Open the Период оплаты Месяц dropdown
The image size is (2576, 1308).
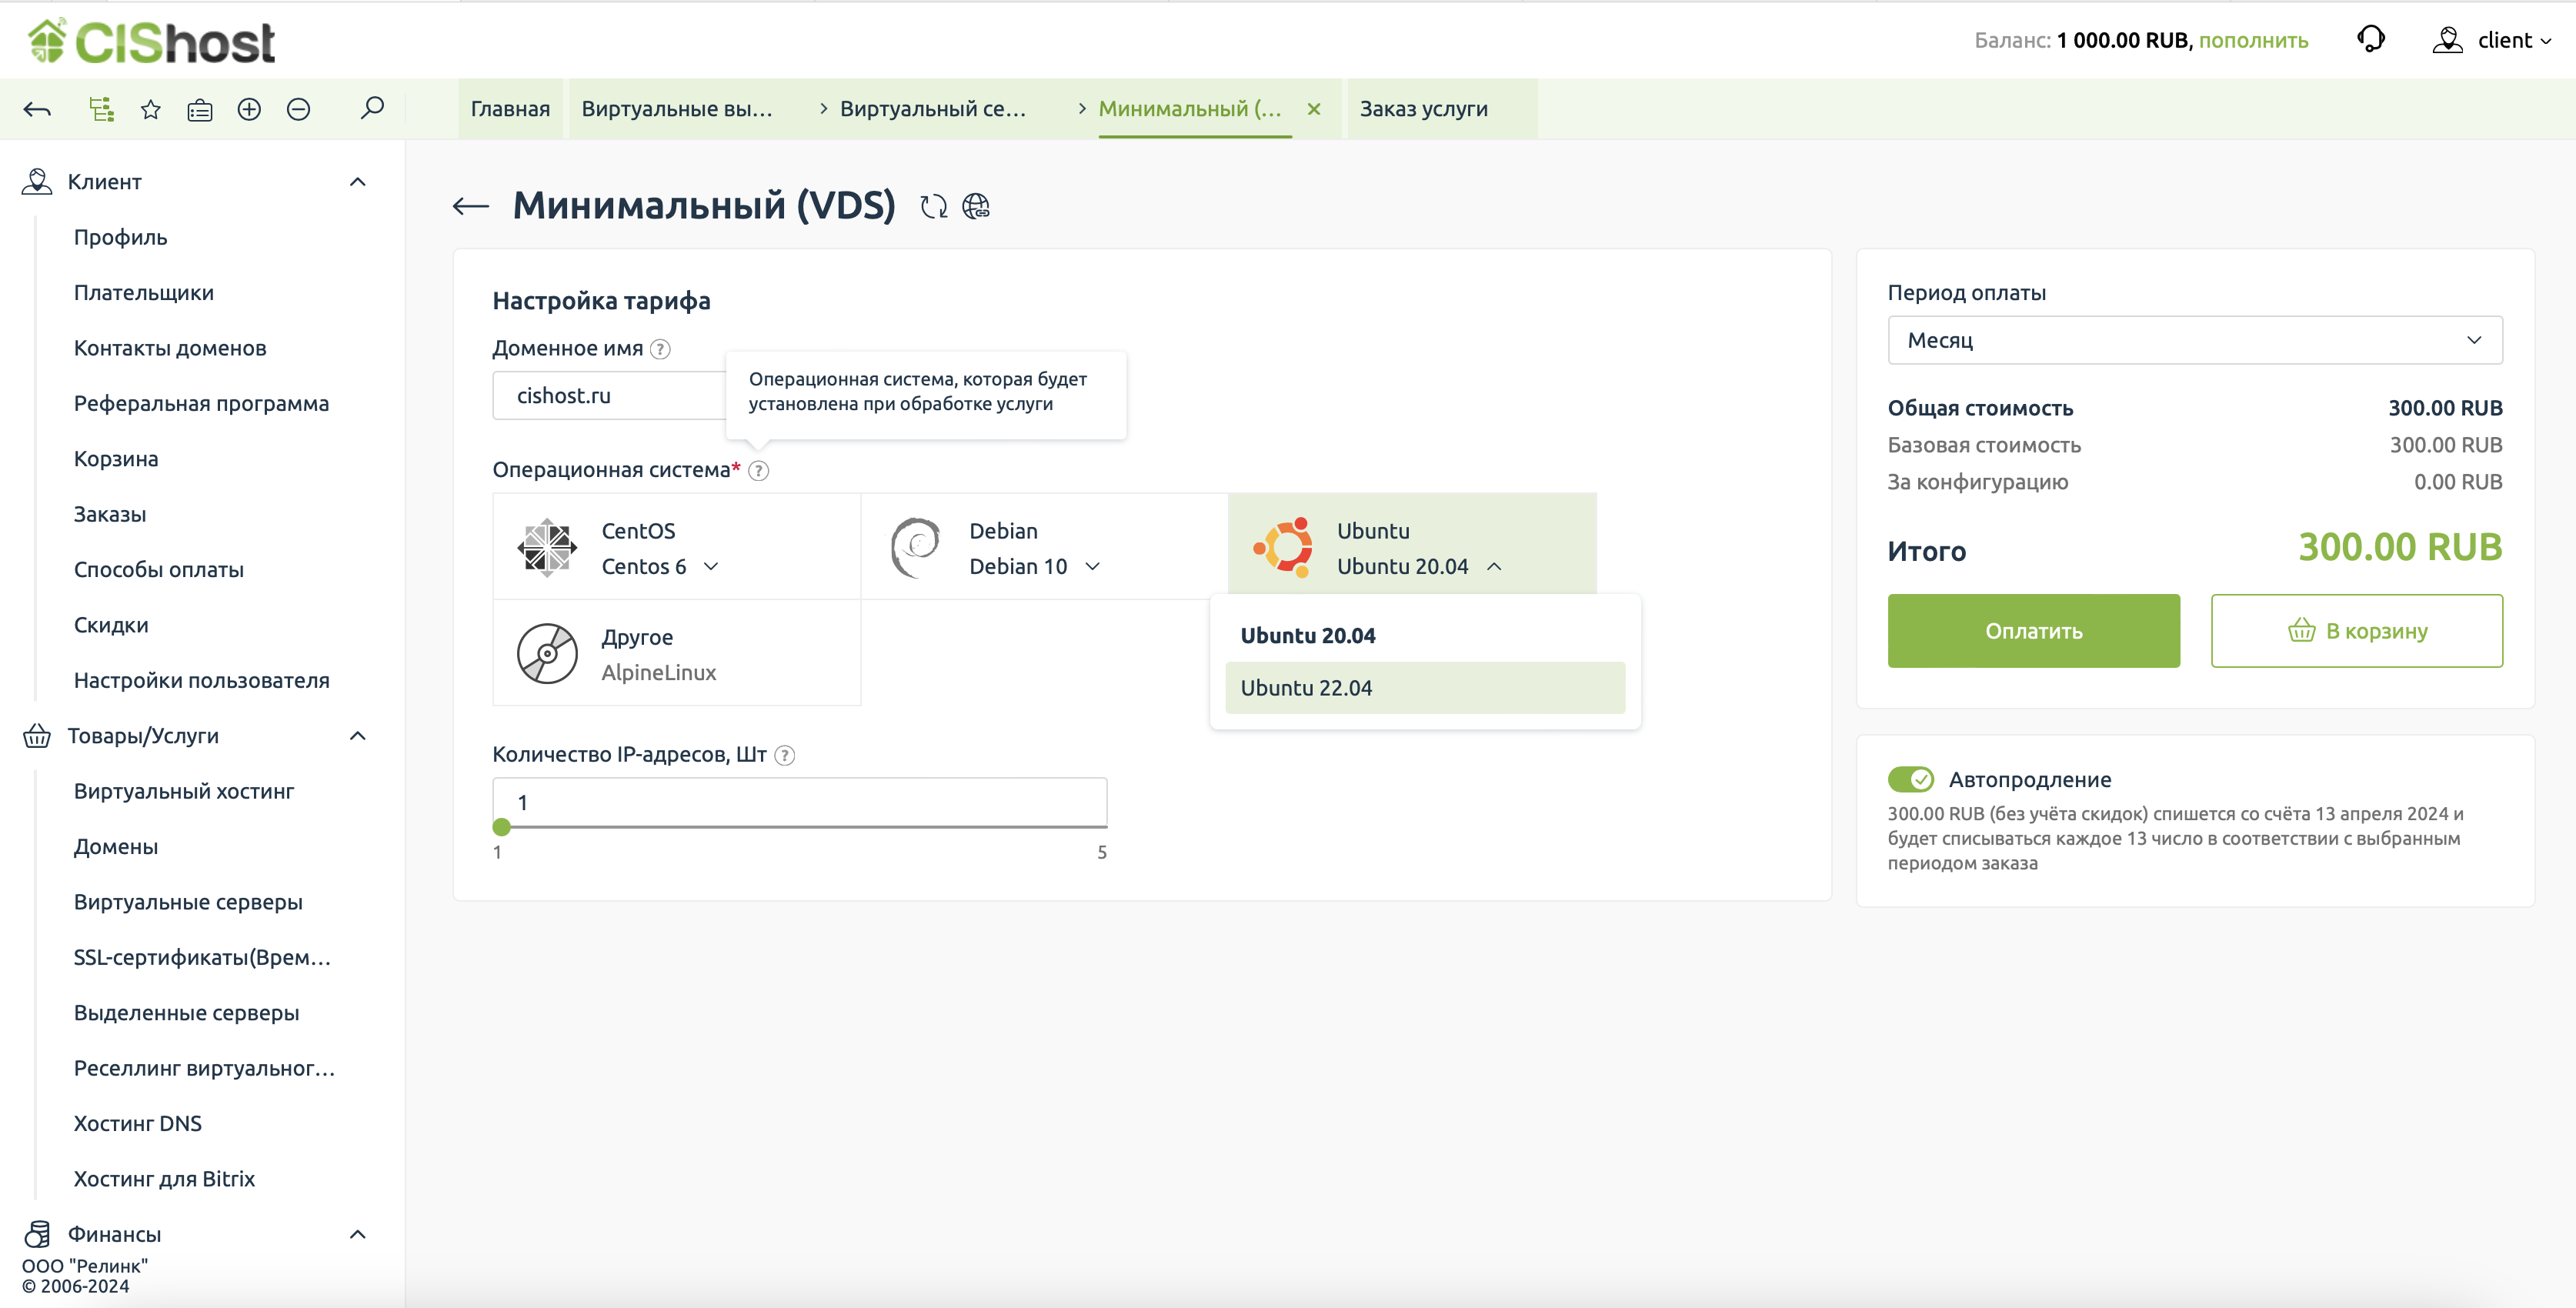[x=2194, y=340]
